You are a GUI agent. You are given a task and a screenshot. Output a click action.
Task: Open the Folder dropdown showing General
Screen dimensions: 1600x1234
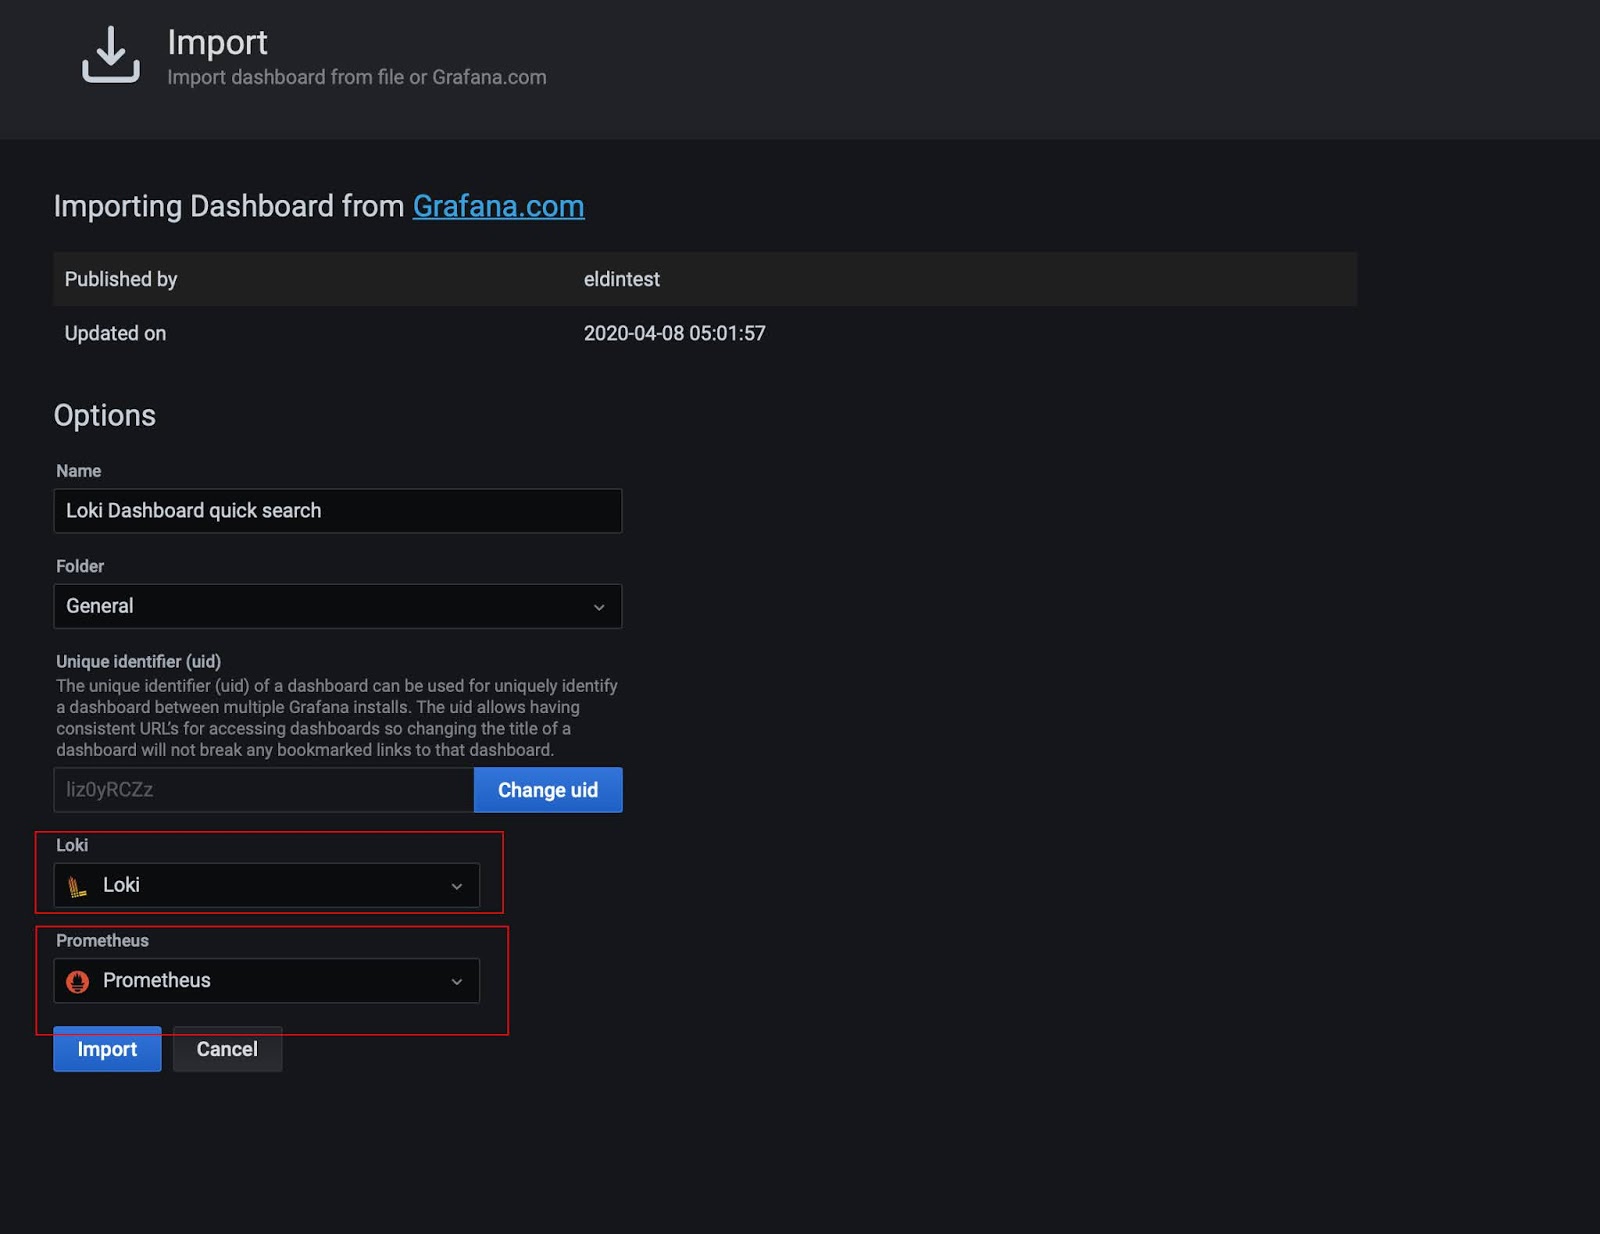pyautogui.click(x=338, y=606)
